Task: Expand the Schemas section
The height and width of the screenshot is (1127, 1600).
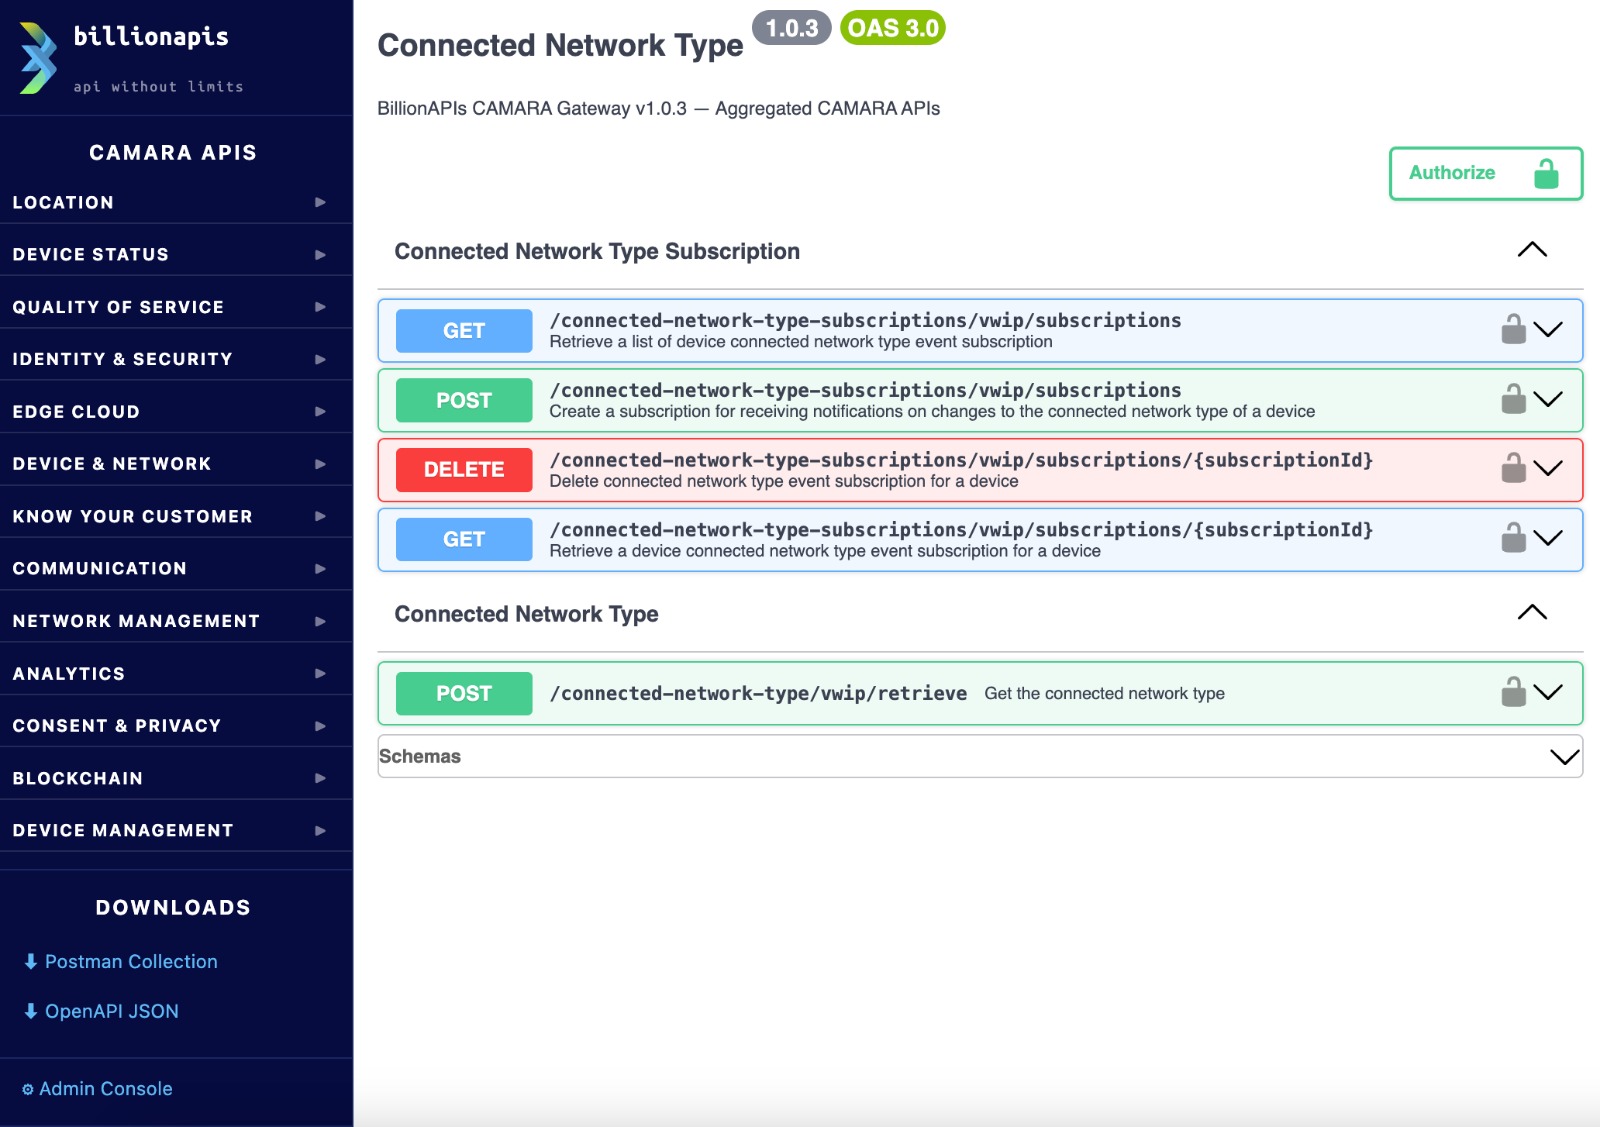Action: [x=1564, y=757]
